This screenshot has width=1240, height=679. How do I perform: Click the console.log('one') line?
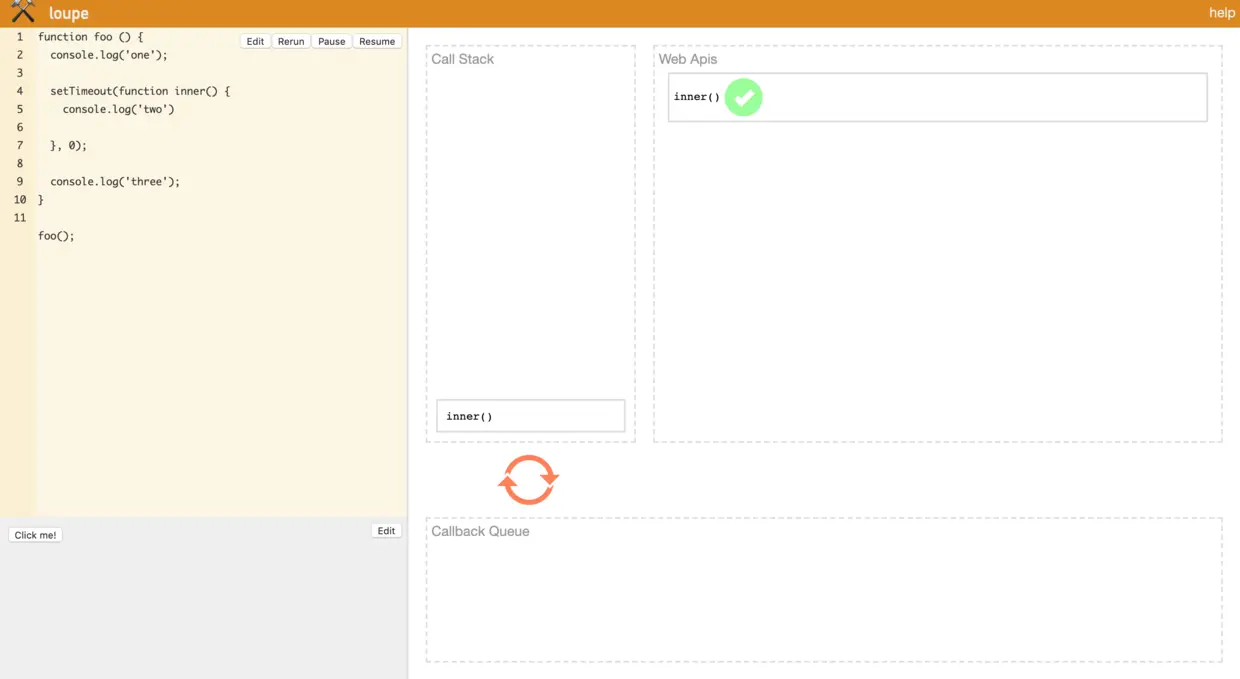pyautogui.click(x=109, y=55)
